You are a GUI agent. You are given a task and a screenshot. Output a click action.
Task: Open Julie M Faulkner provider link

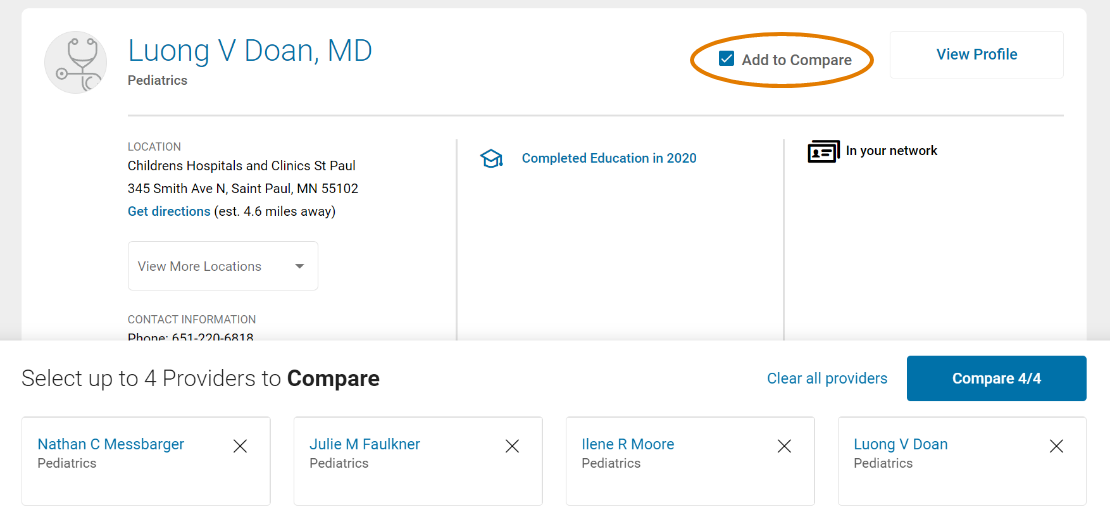pos(365,444)
